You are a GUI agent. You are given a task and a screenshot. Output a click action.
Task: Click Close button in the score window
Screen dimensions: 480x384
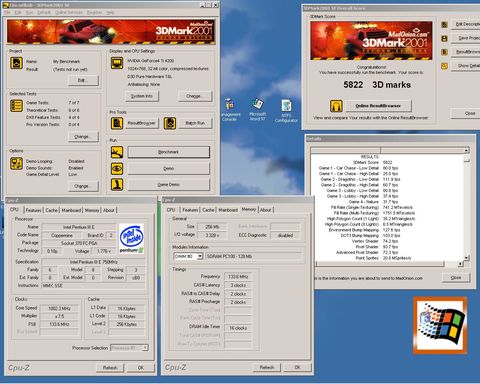(x=466, y=113)
